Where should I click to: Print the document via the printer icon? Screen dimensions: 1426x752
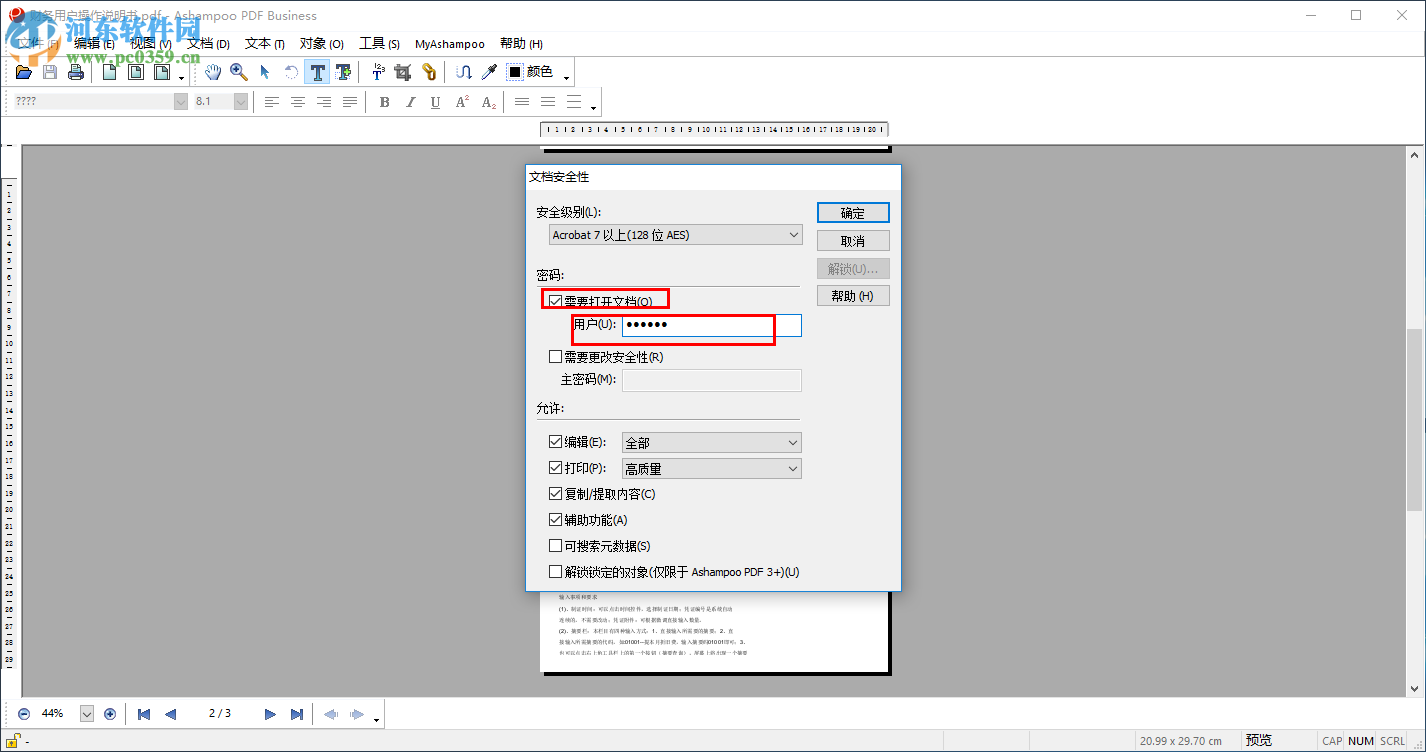(75, 71)
